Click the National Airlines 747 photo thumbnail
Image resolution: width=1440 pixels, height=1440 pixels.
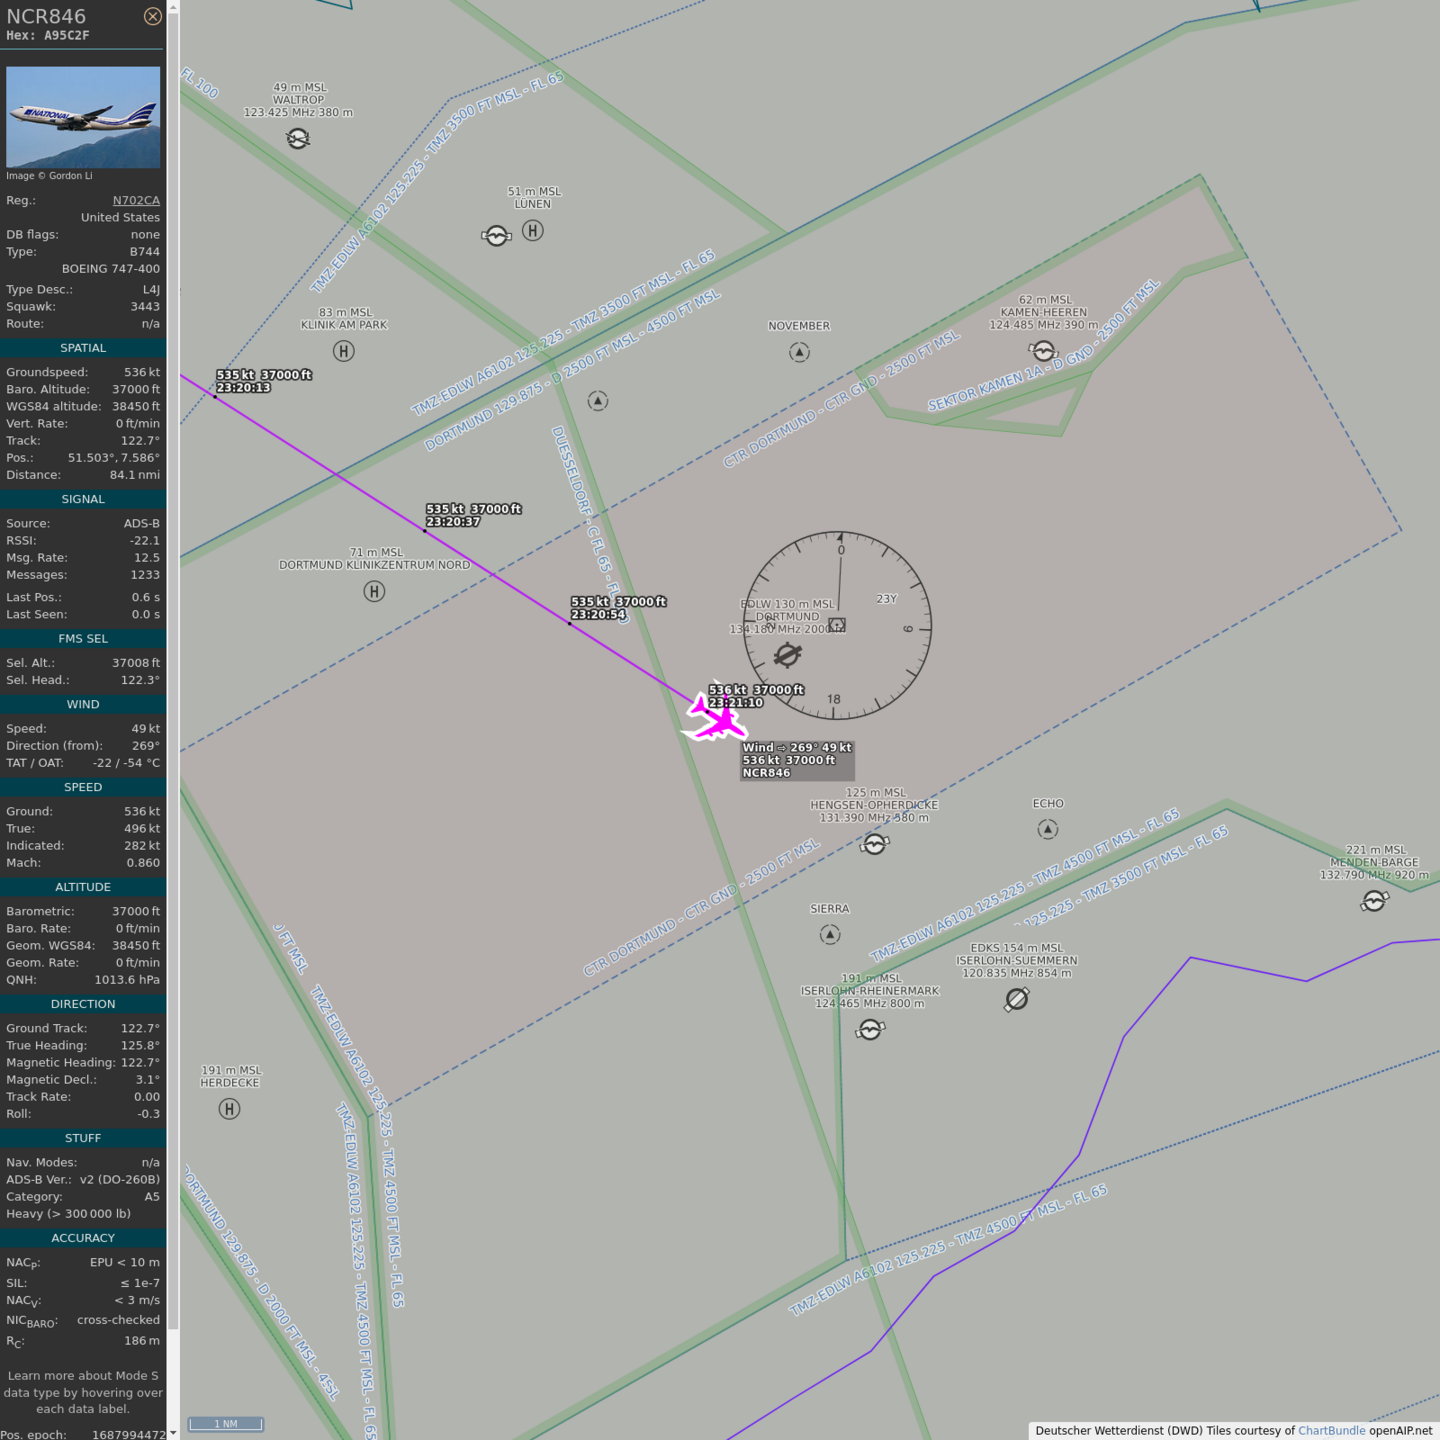(x=83, y=117)
